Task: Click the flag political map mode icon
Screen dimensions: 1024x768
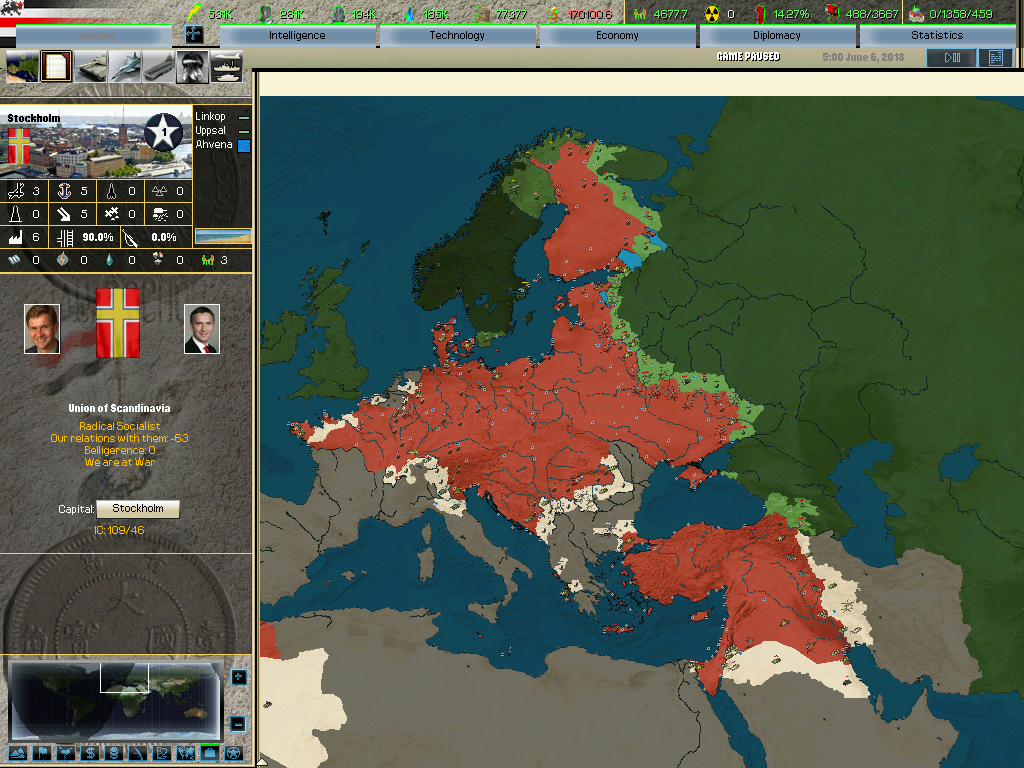Action: point(42,752)
